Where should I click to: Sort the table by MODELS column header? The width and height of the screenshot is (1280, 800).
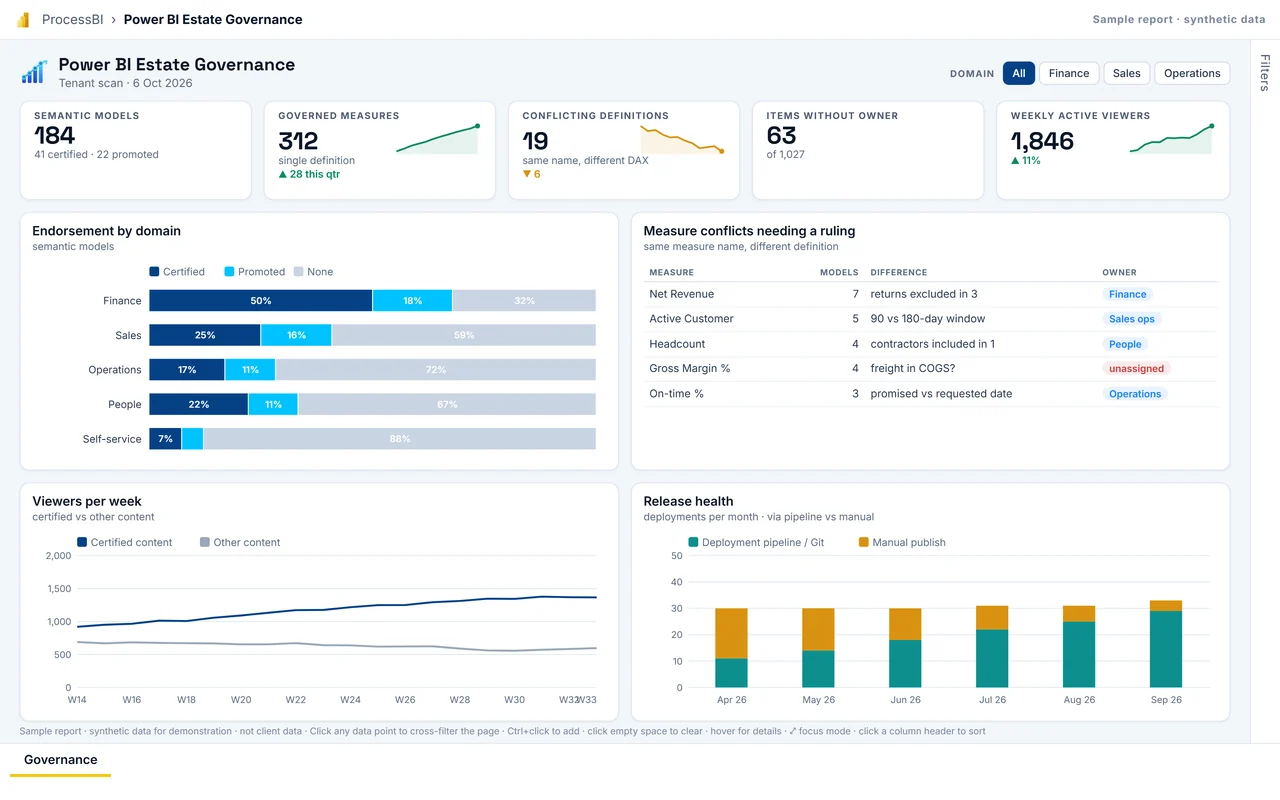[x=839, y=272]
